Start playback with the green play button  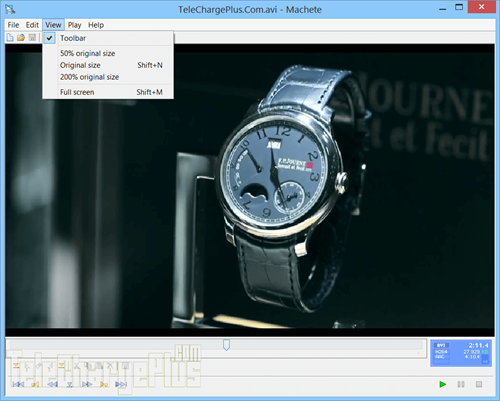pos(443,384)
